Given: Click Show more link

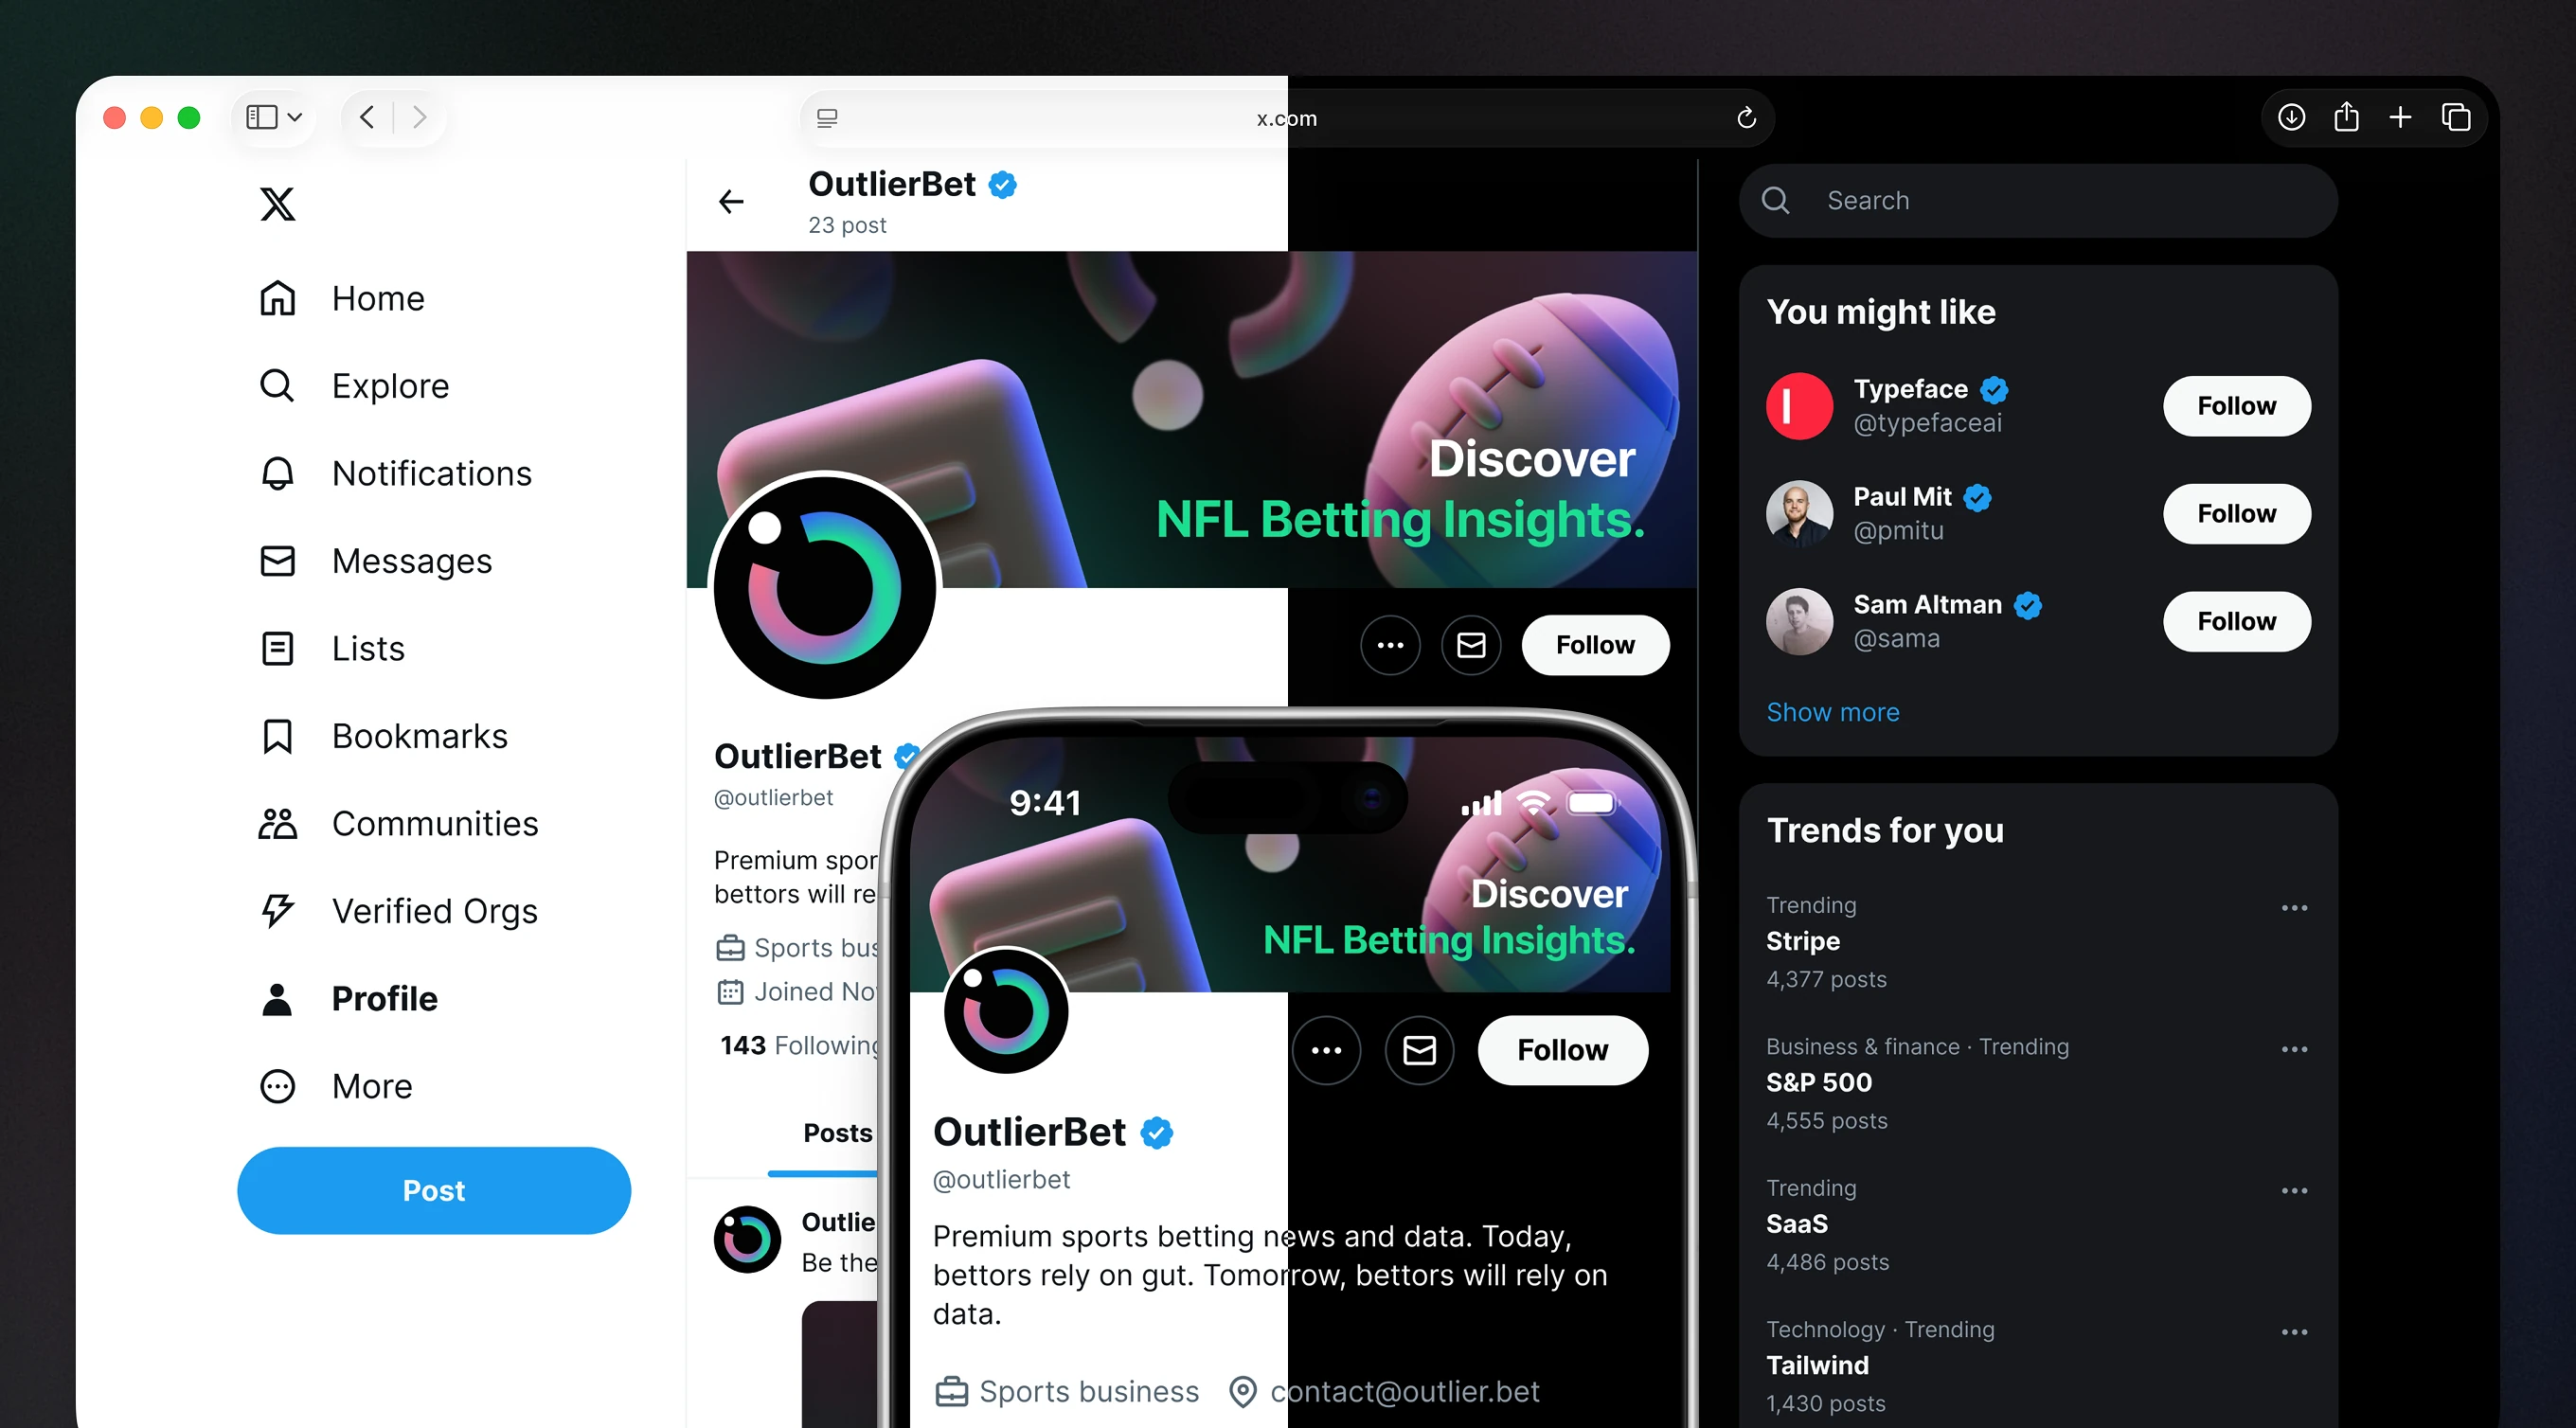Looking at the screenshot, I should pyautogui.click(x=1832, y=712).
